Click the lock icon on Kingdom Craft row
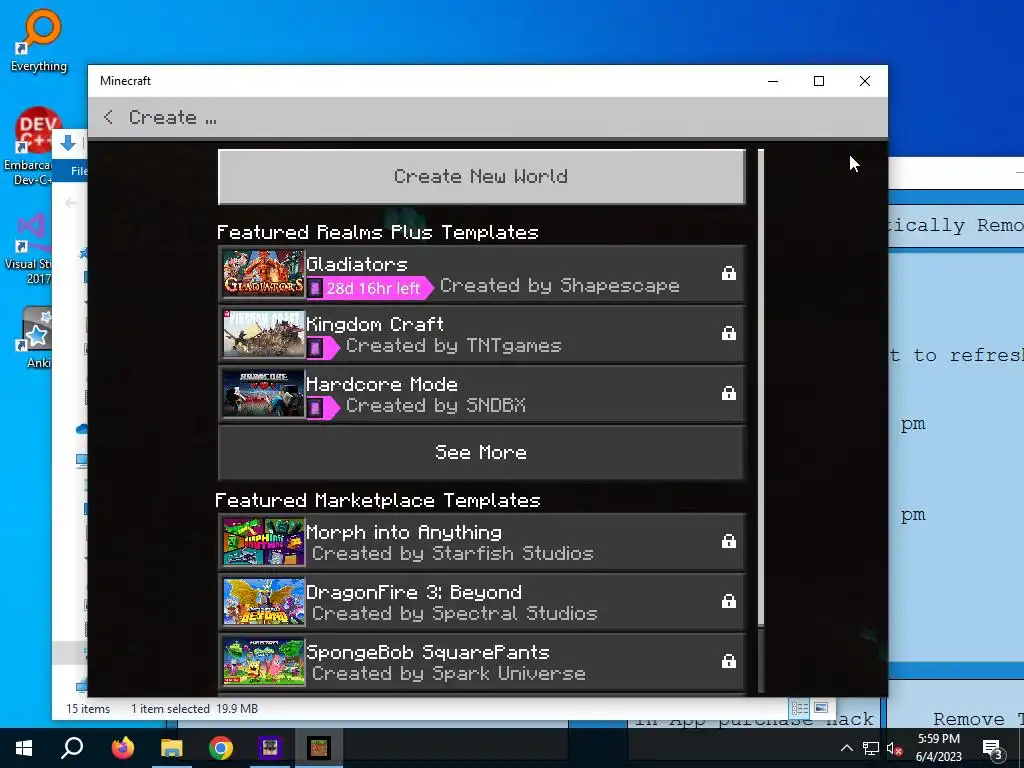Screen dimensions: 1024x768 (x=729, y=333)
